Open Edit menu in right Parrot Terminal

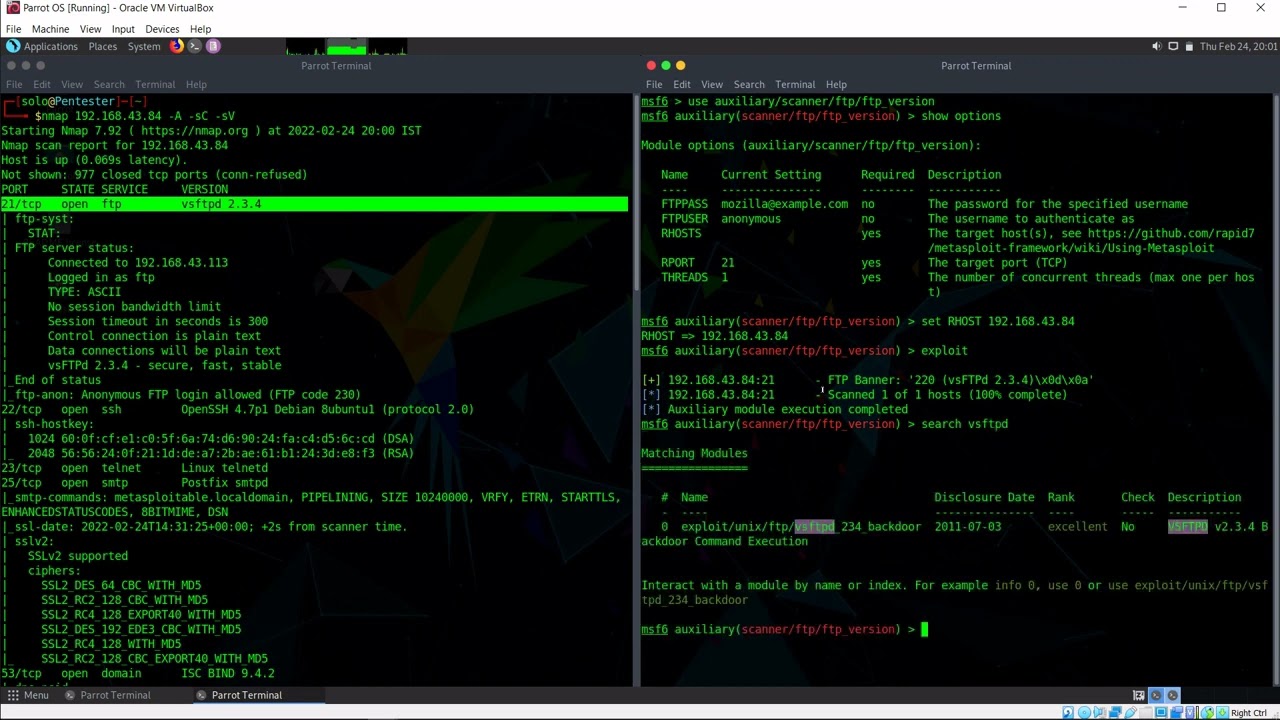tap(682, 84)
